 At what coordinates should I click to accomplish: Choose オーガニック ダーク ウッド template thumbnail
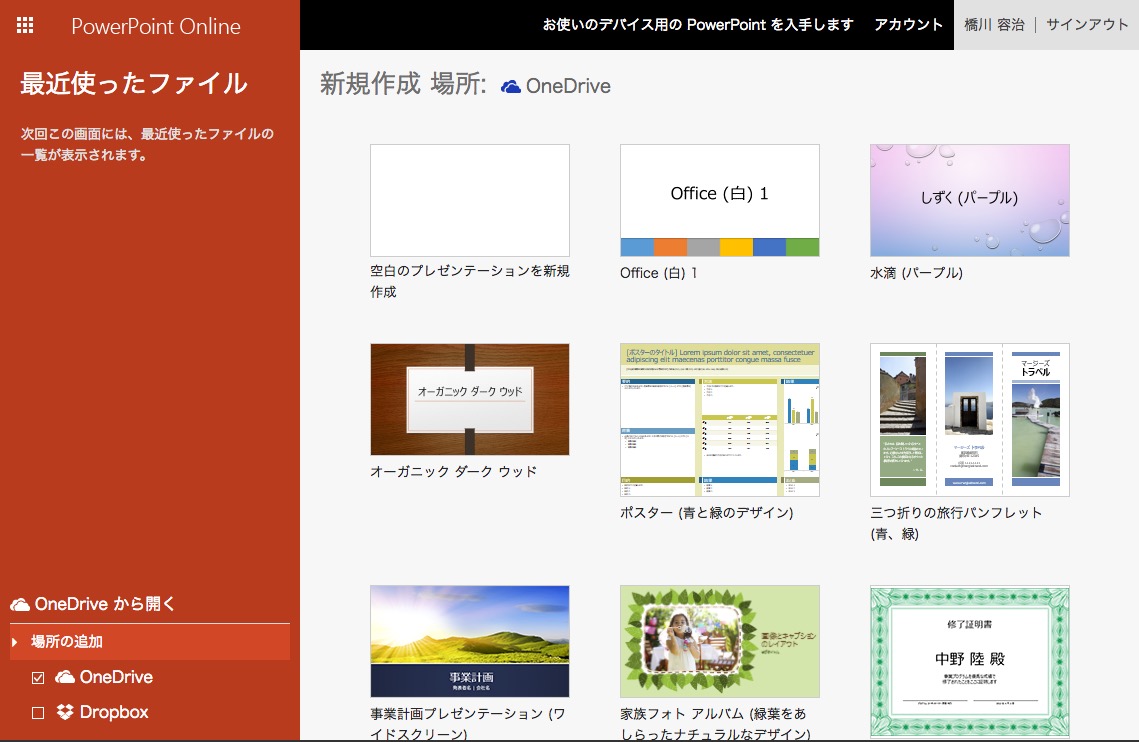coord(470,400)
